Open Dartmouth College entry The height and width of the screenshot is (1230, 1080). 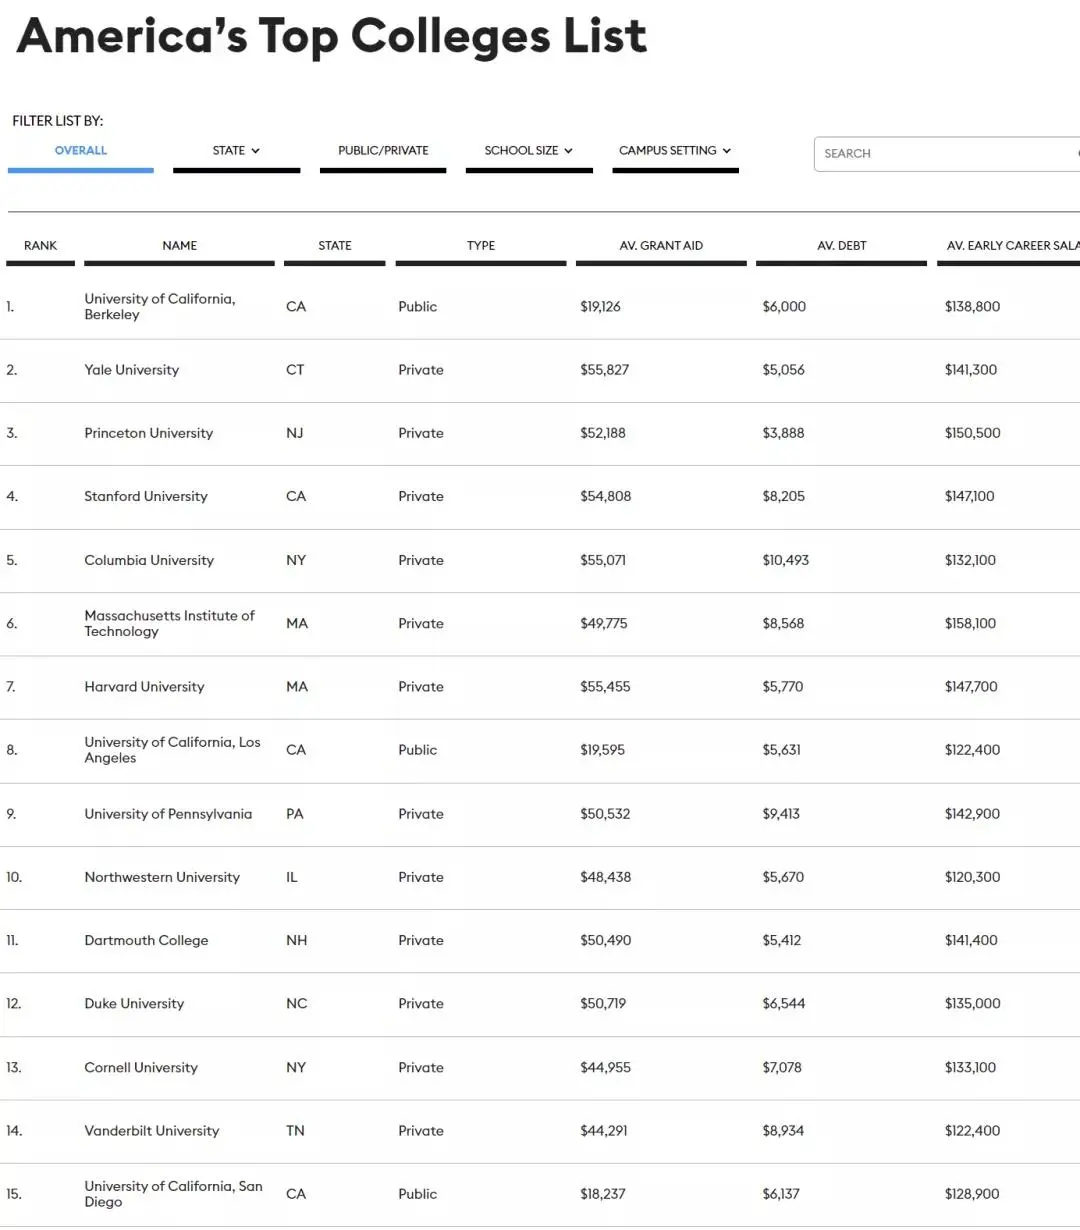point(147,941)
